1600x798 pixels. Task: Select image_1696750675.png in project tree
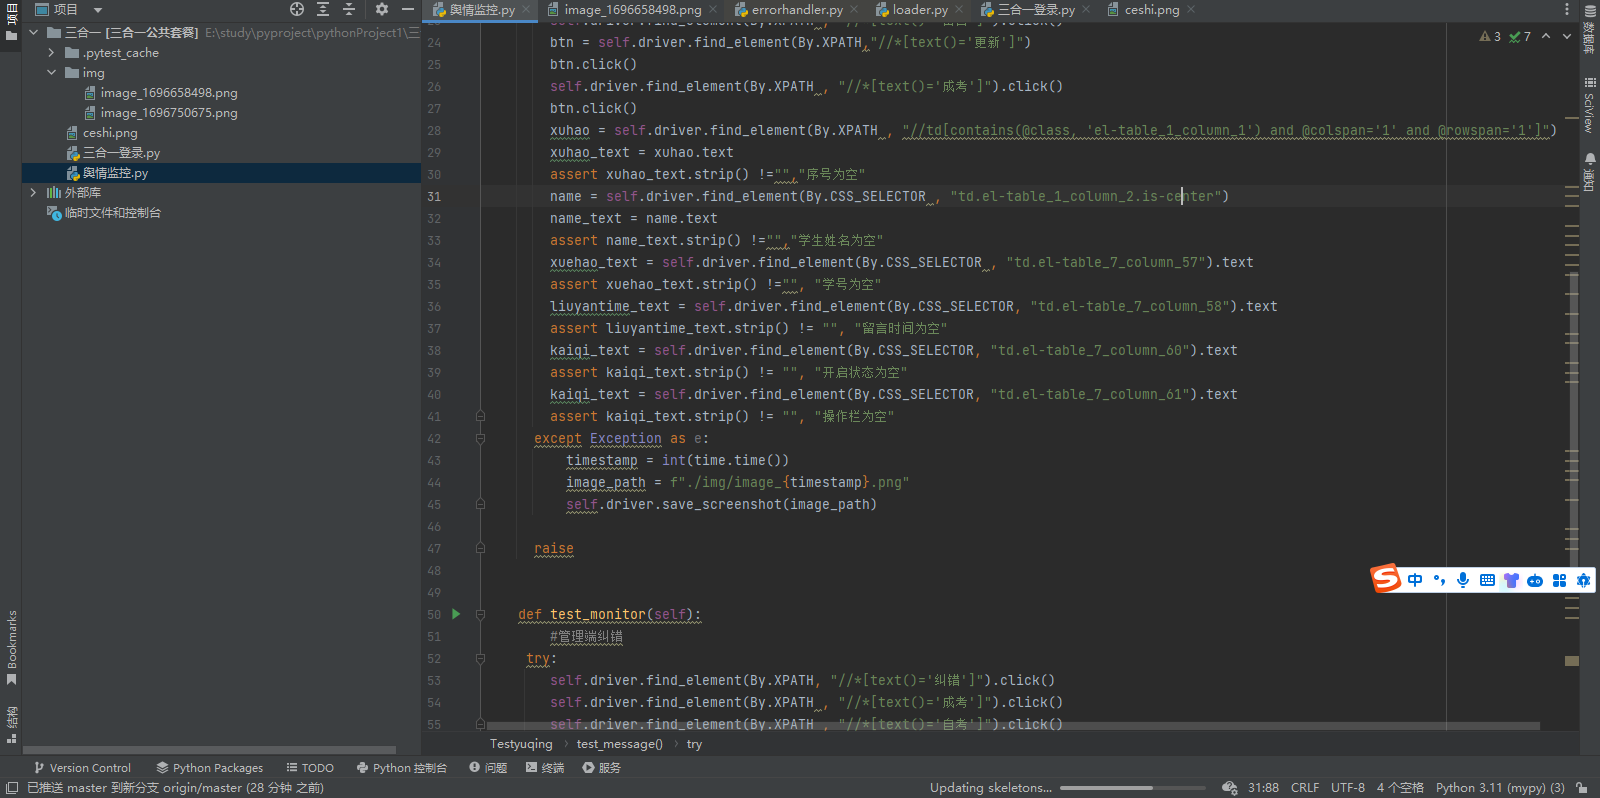coord(169,113)
